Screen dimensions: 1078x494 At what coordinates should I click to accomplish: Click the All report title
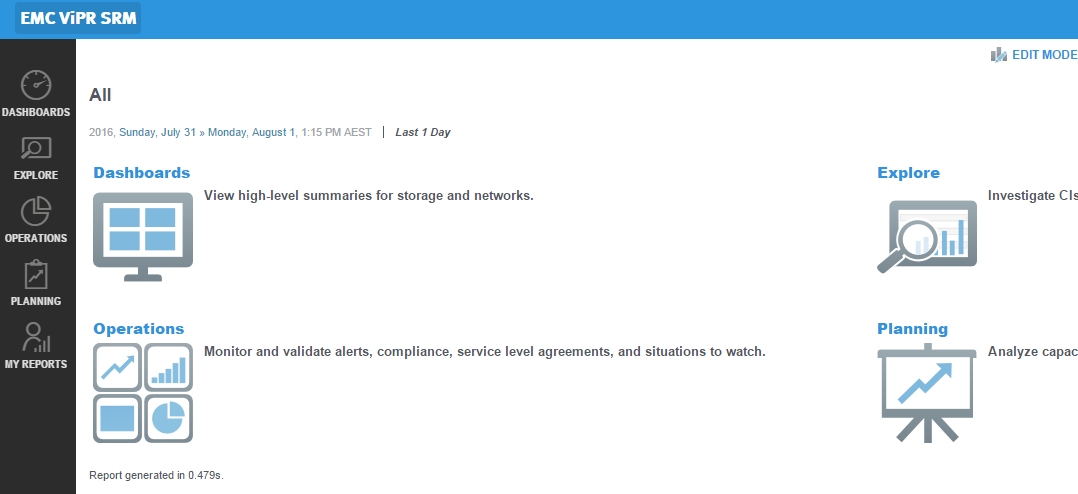[x=100, y=96]
